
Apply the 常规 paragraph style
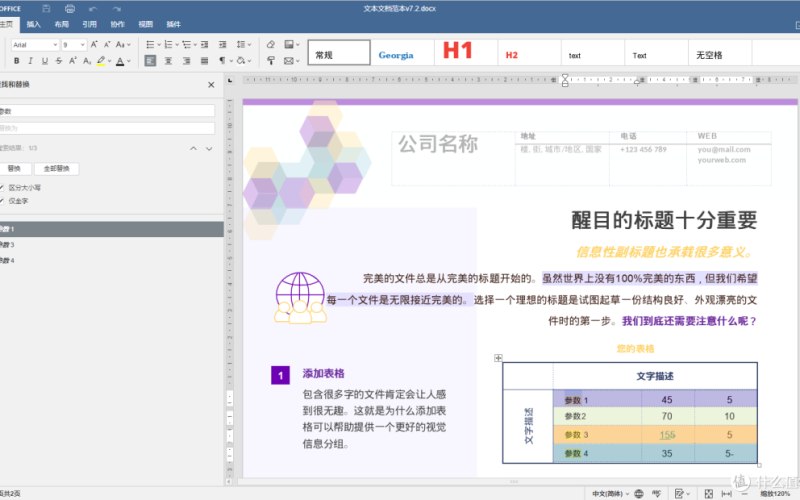(339, 53)
